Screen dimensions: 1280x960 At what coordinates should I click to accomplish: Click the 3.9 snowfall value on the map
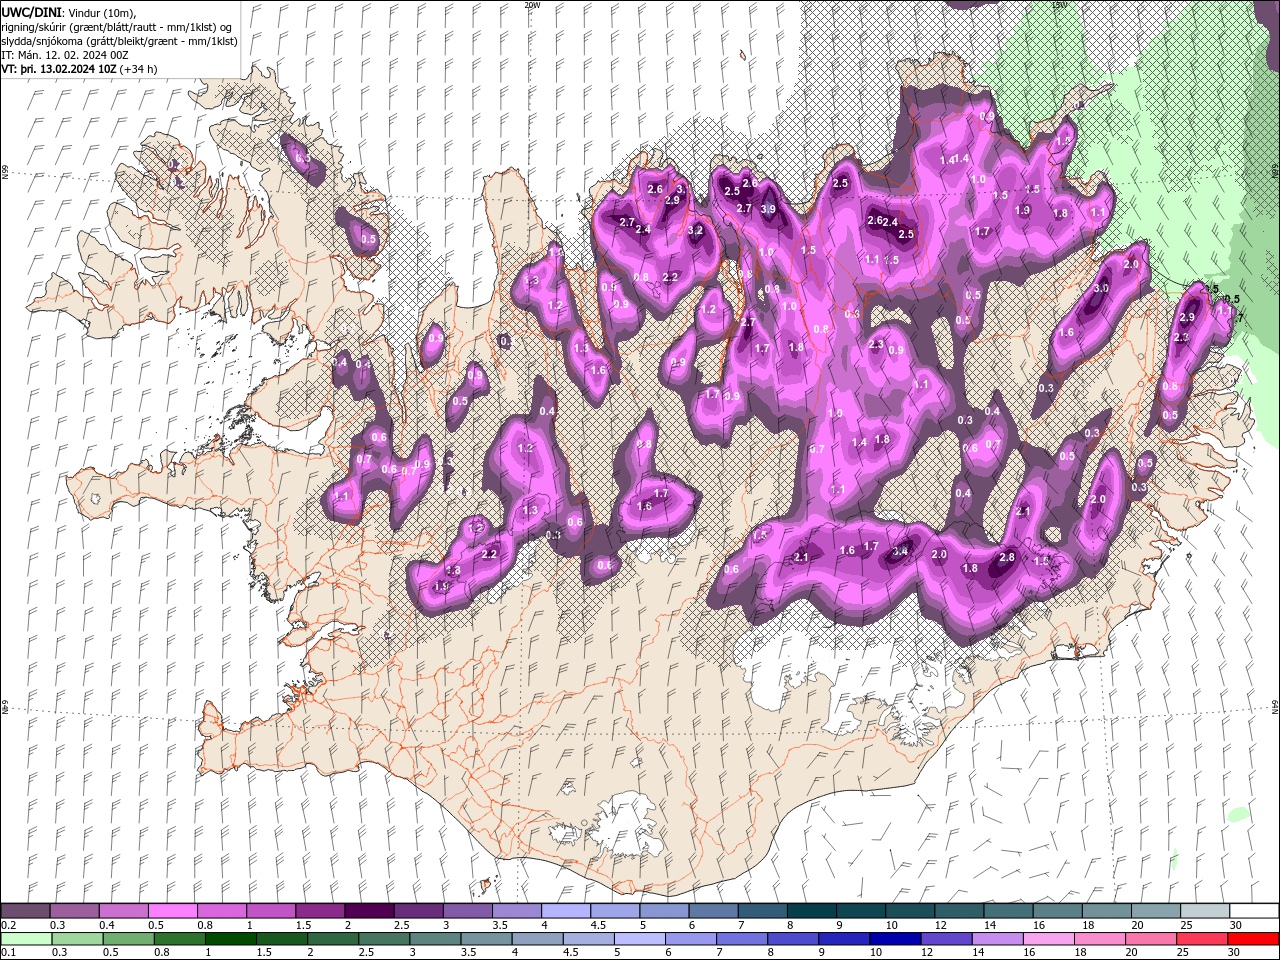point(768,209)
